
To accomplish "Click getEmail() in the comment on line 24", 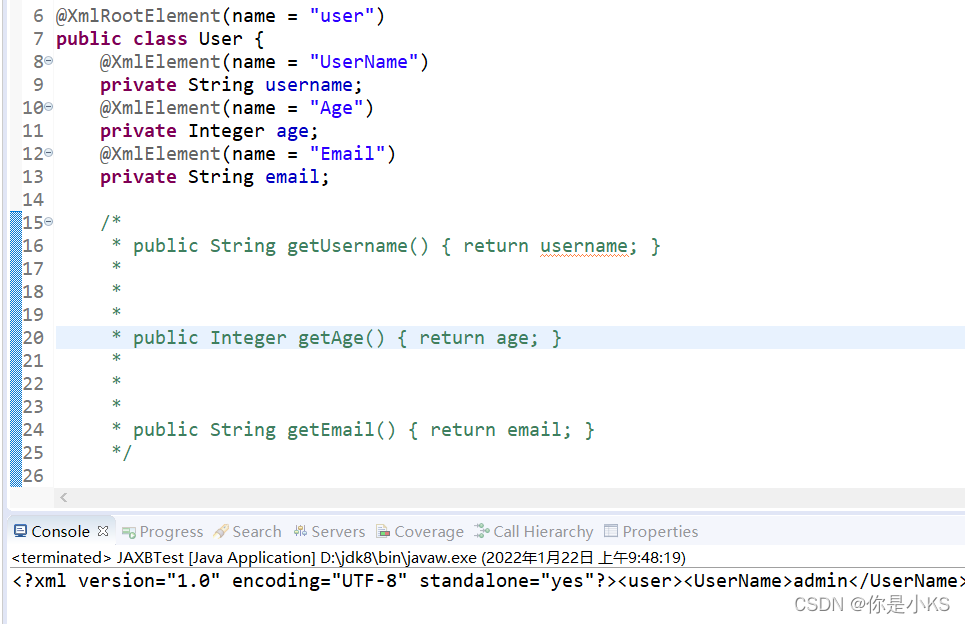I will click(x=341, y=430).
